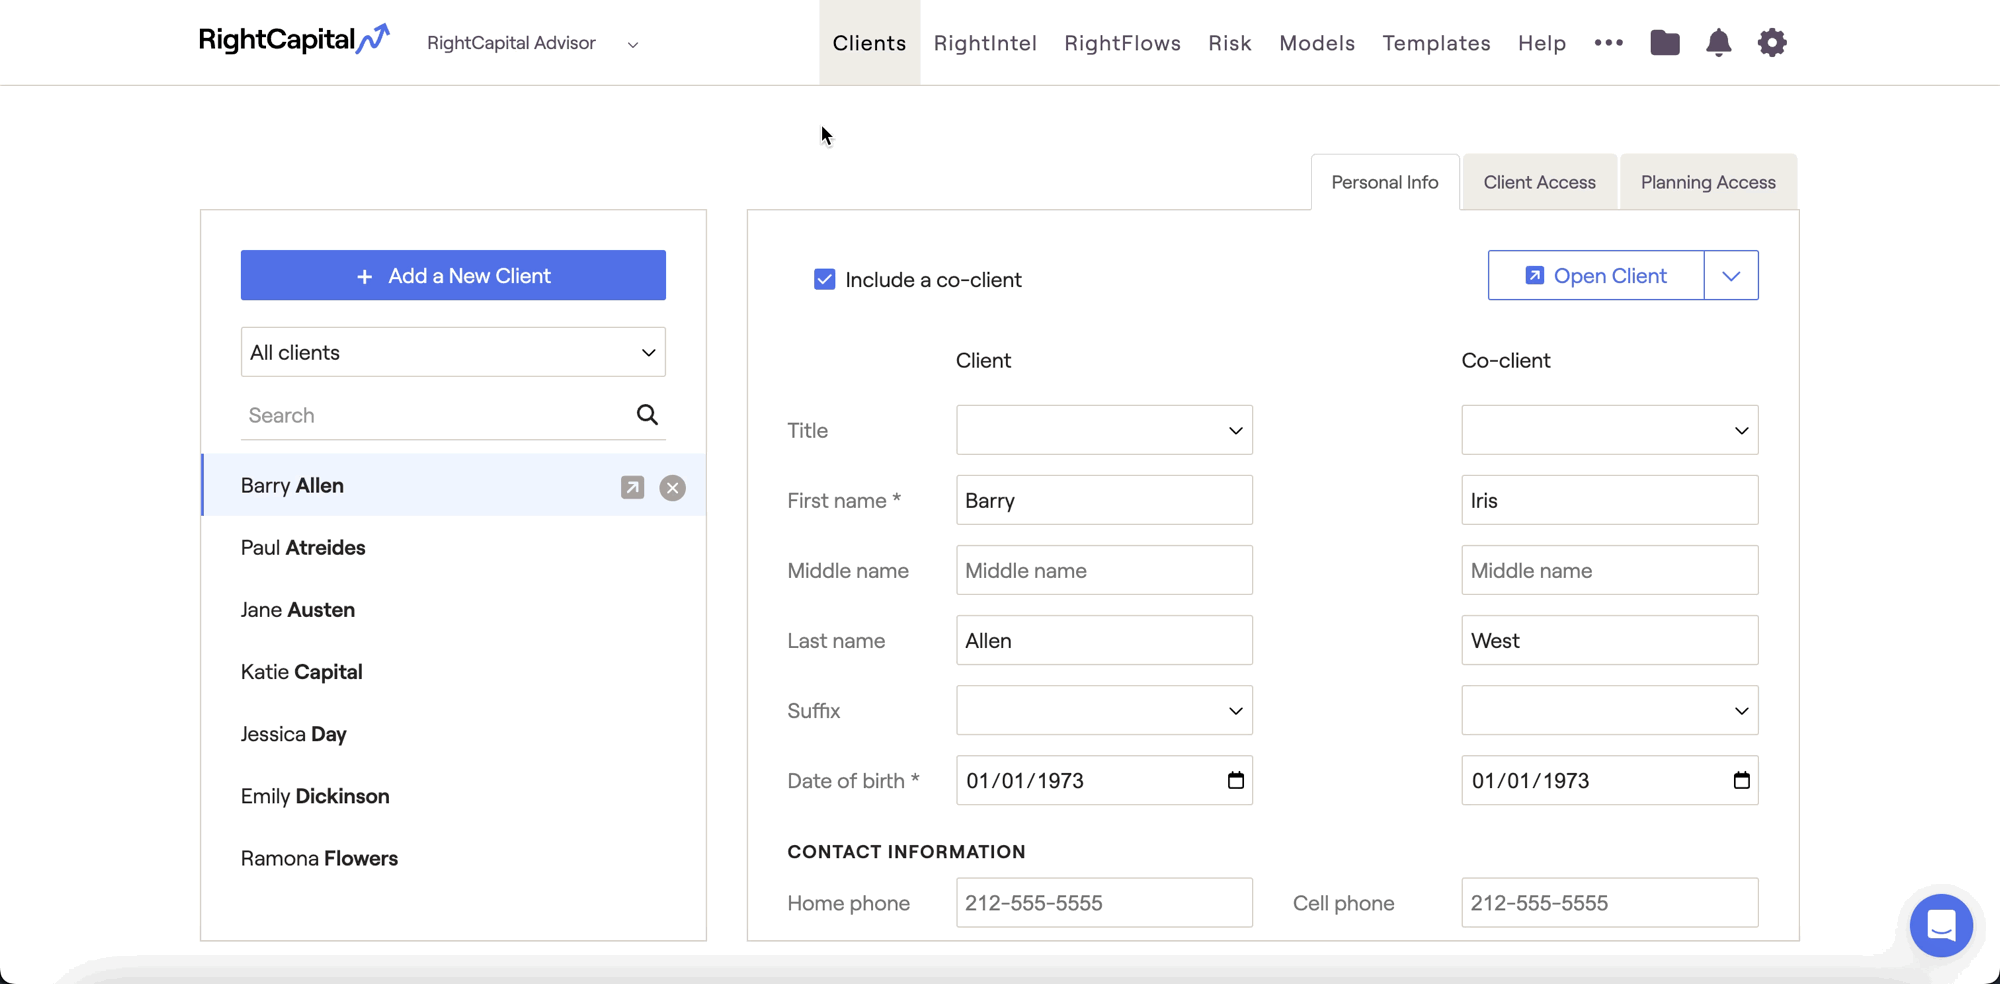Open notifications bell icon
2000x984 pixels.
pyautogui.click(x=1718, y=43)
